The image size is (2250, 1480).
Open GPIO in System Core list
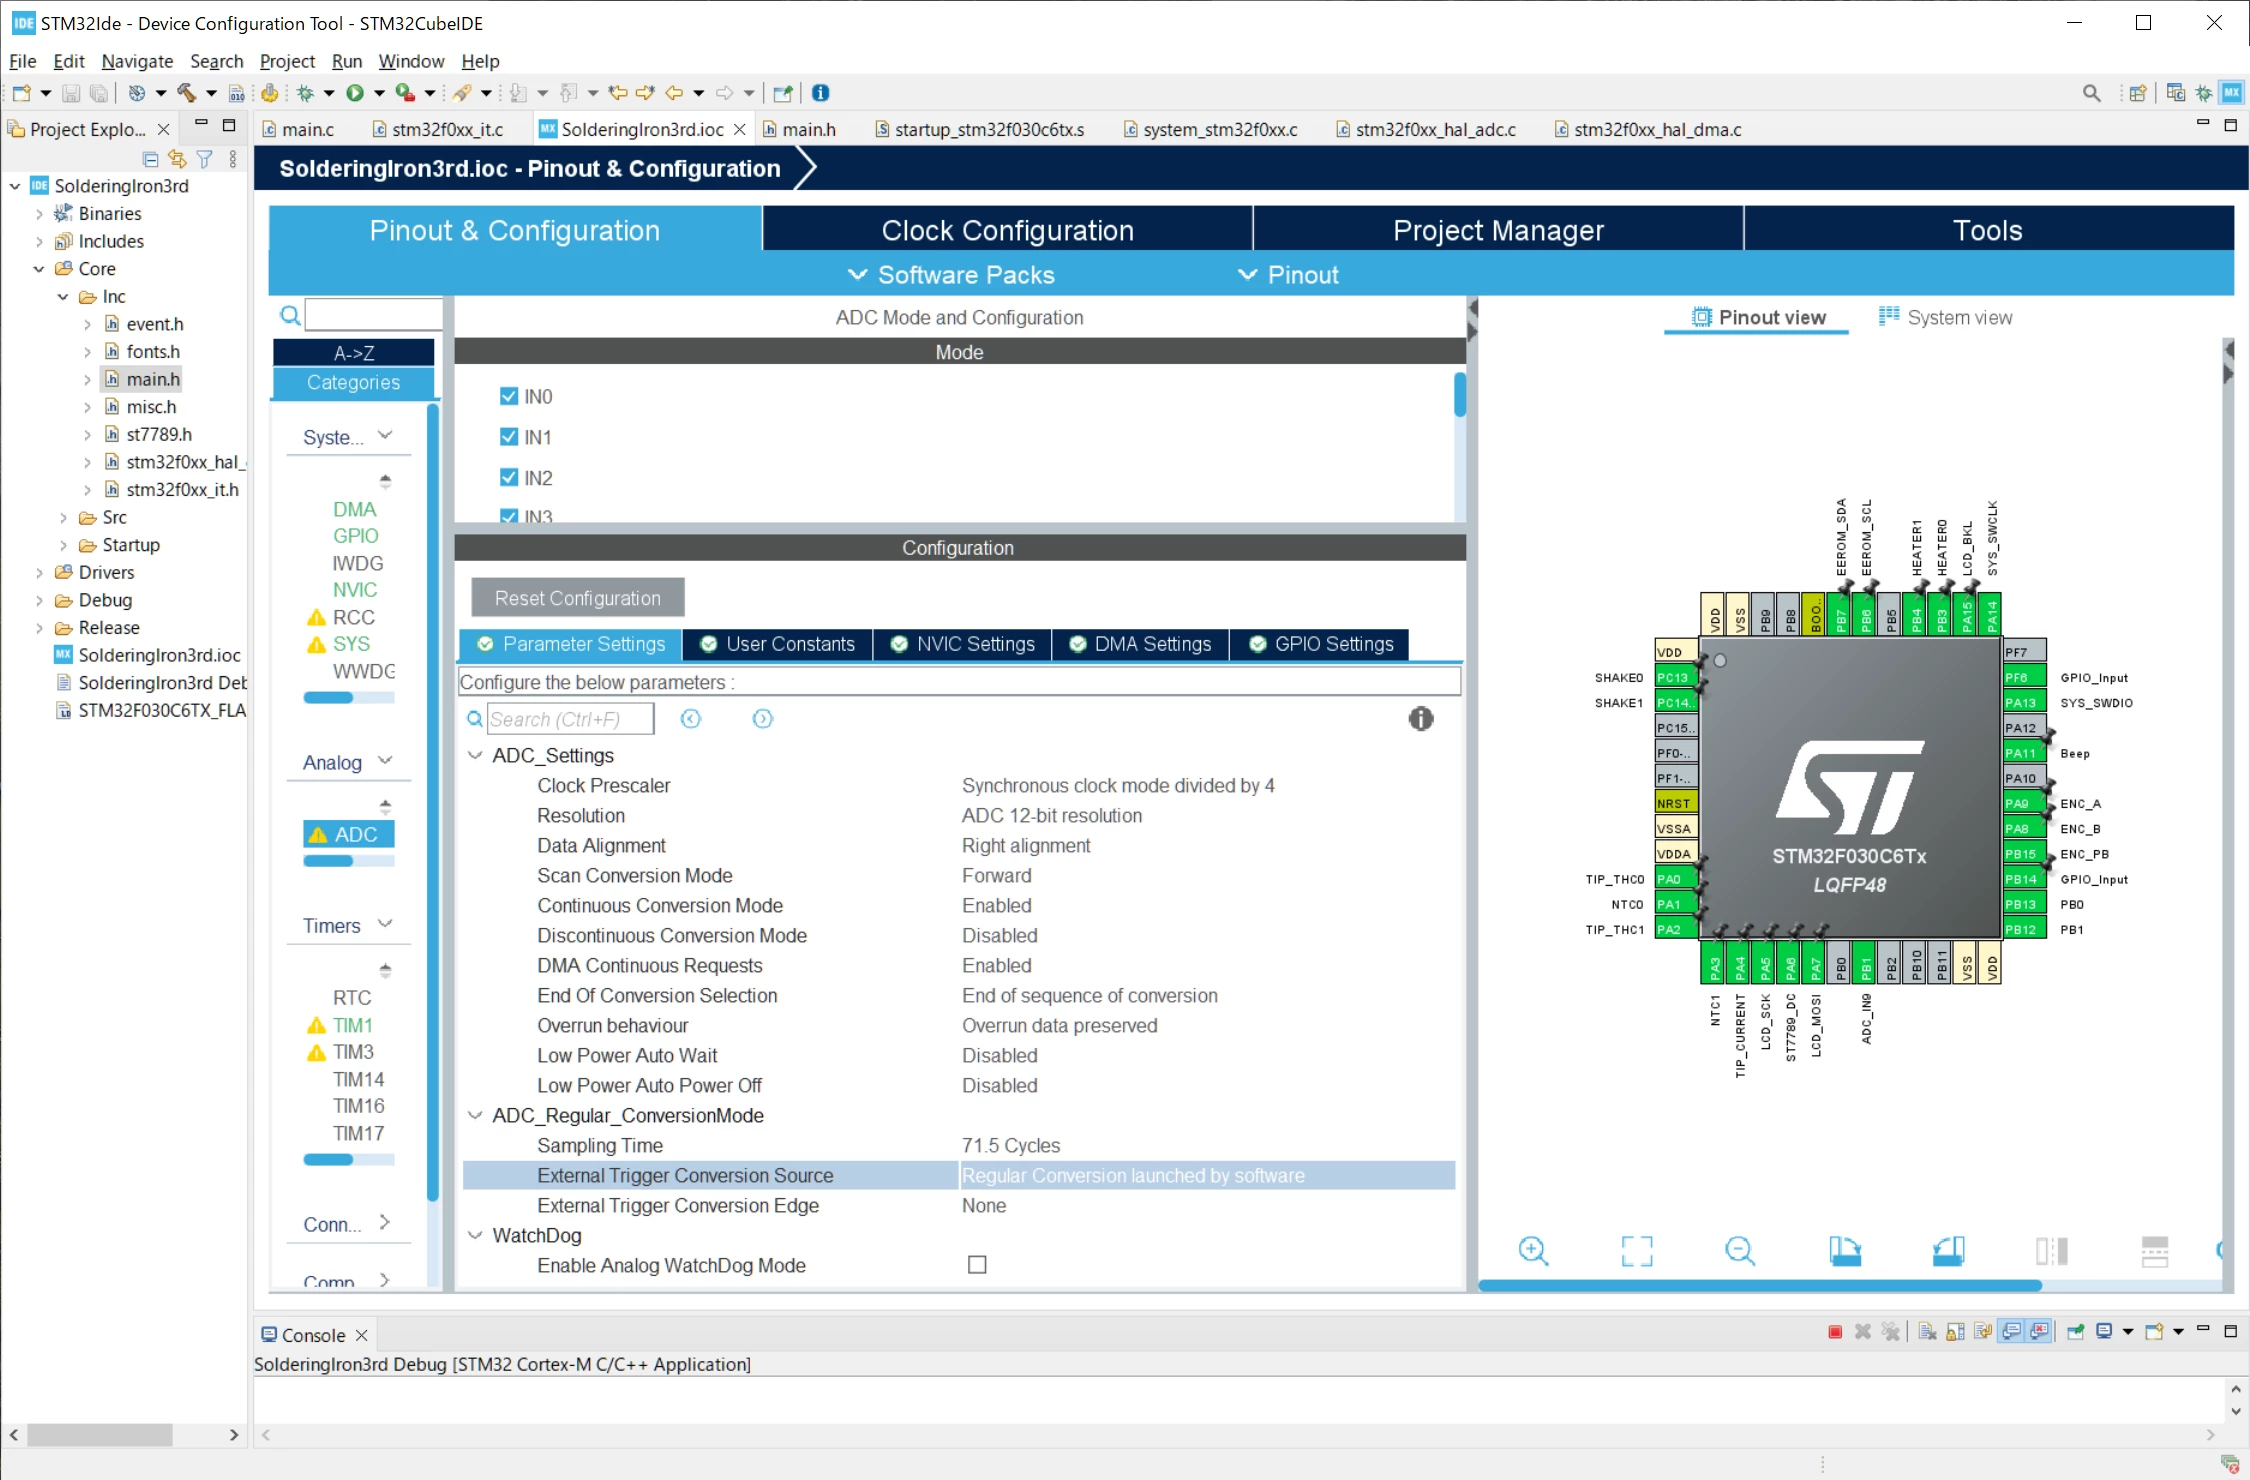click(356, 536)
